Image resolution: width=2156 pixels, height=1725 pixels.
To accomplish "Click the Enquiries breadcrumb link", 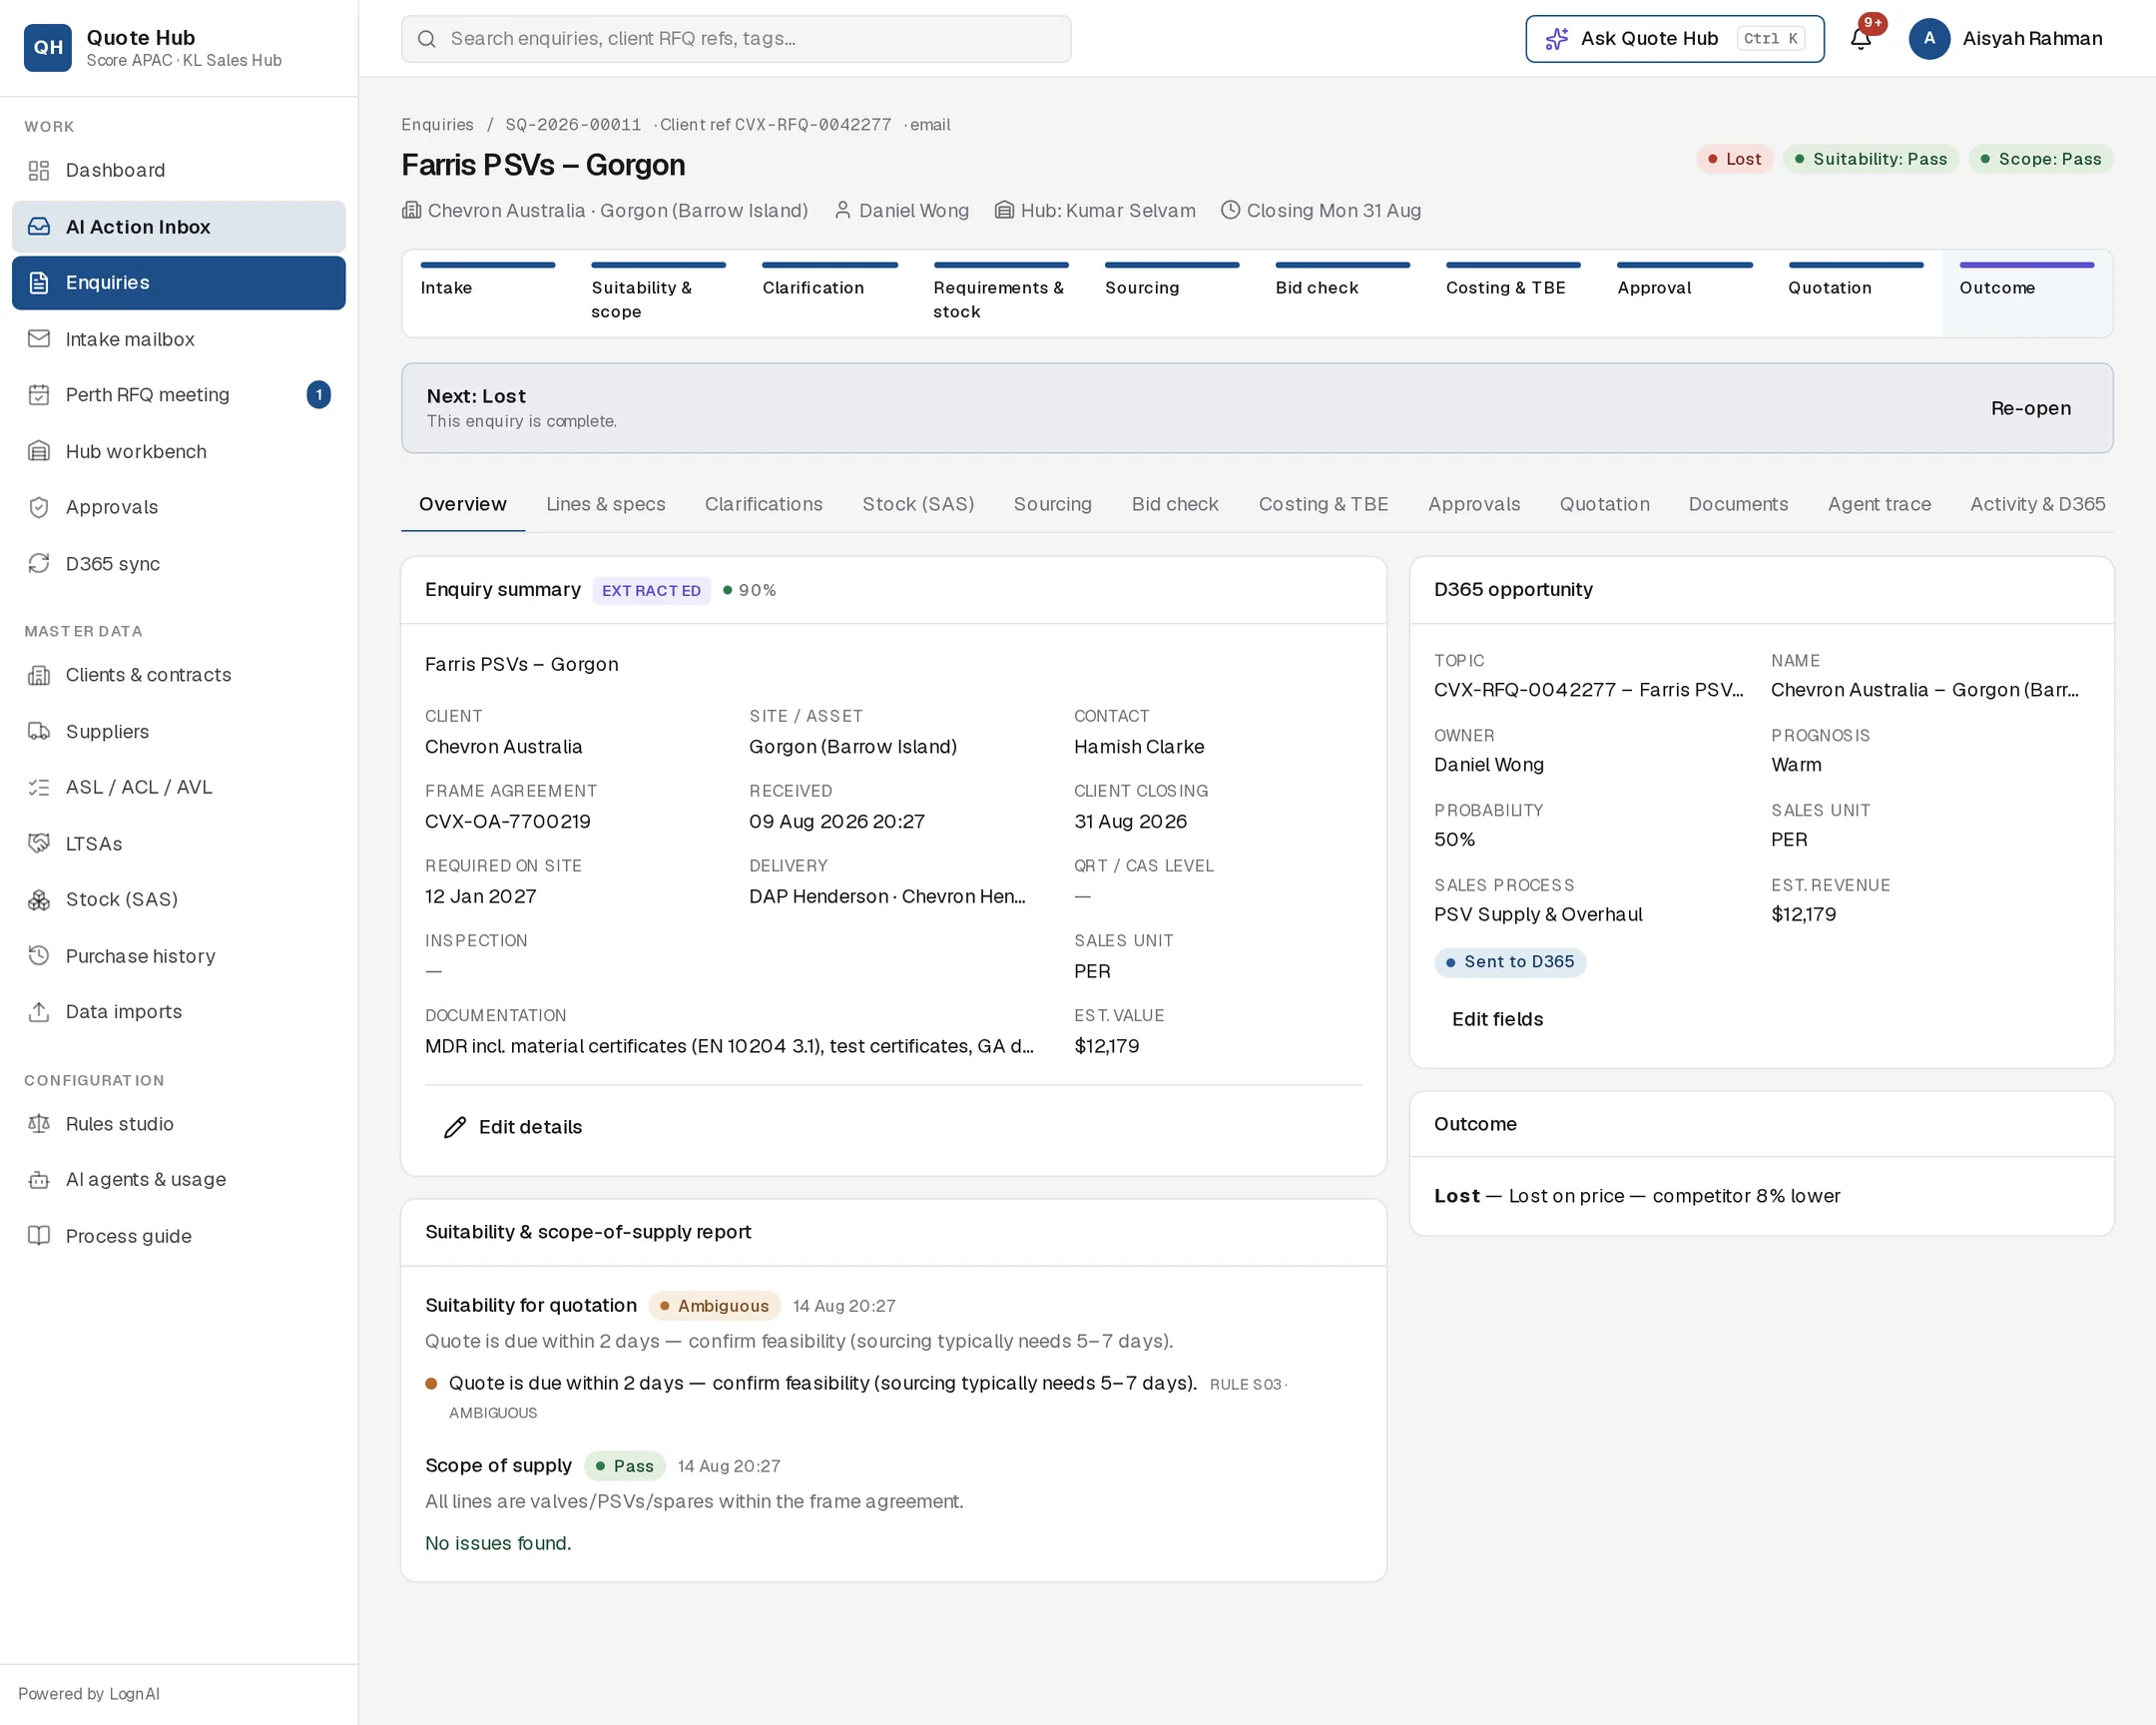I will [x=437, y=125].
